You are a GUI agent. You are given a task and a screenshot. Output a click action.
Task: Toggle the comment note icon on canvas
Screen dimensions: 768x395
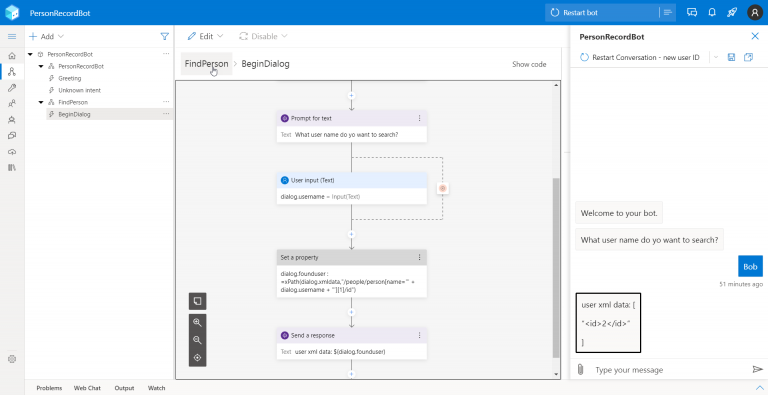tap(197, 301)
